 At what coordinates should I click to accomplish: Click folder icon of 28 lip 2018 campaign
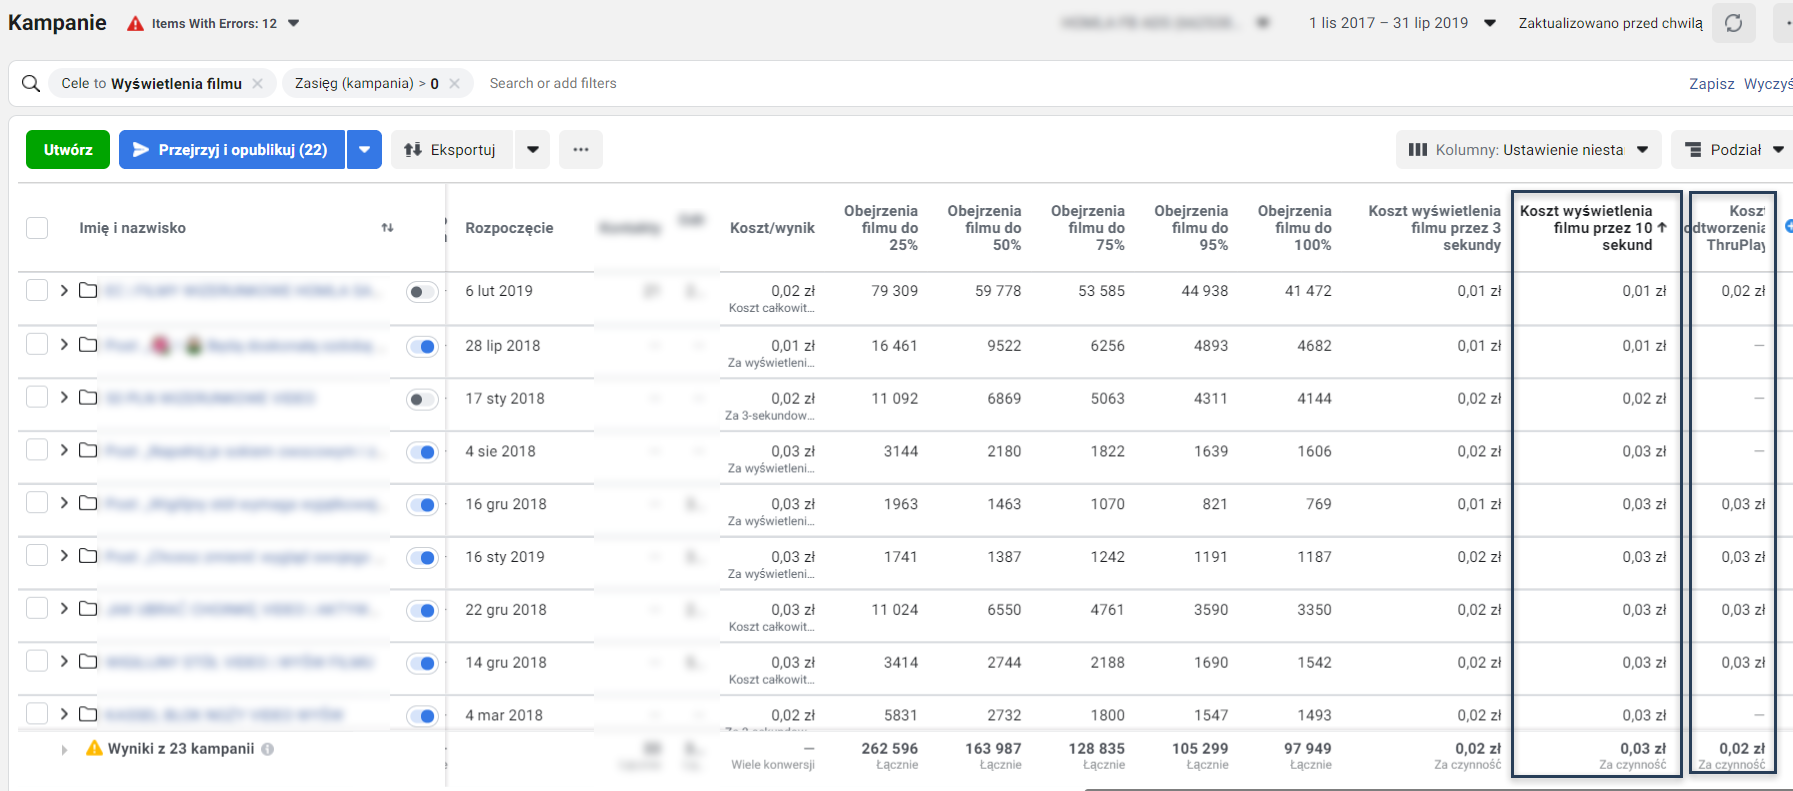coord(88,344)
